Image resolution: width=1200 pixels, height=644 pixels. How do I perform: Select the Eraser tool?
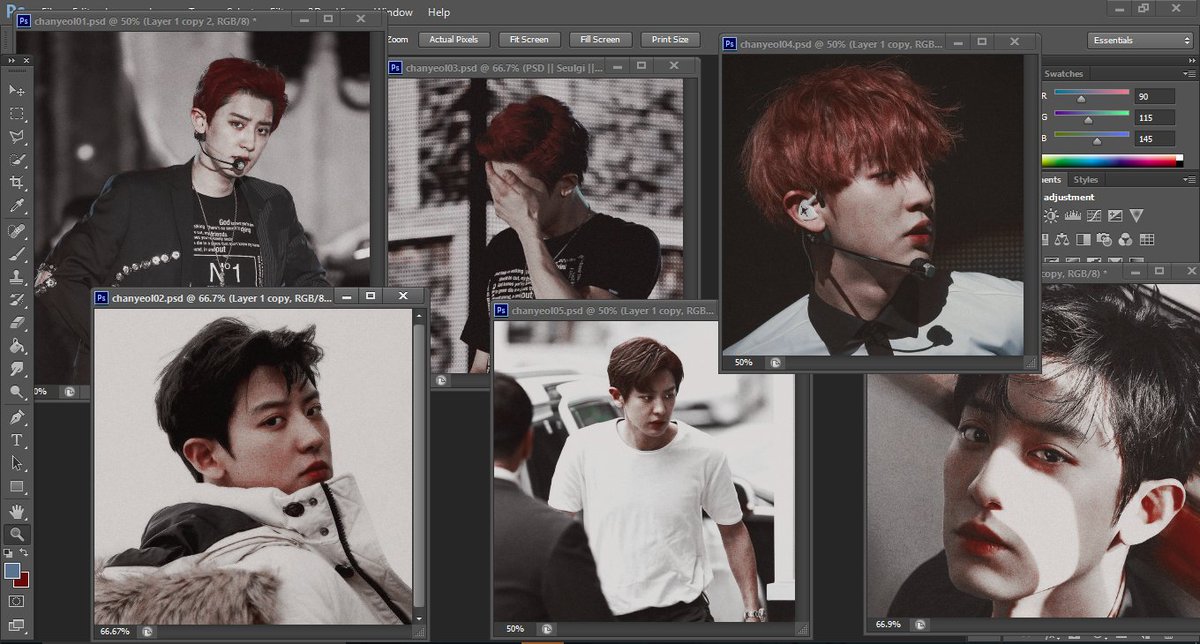point(17,323)
